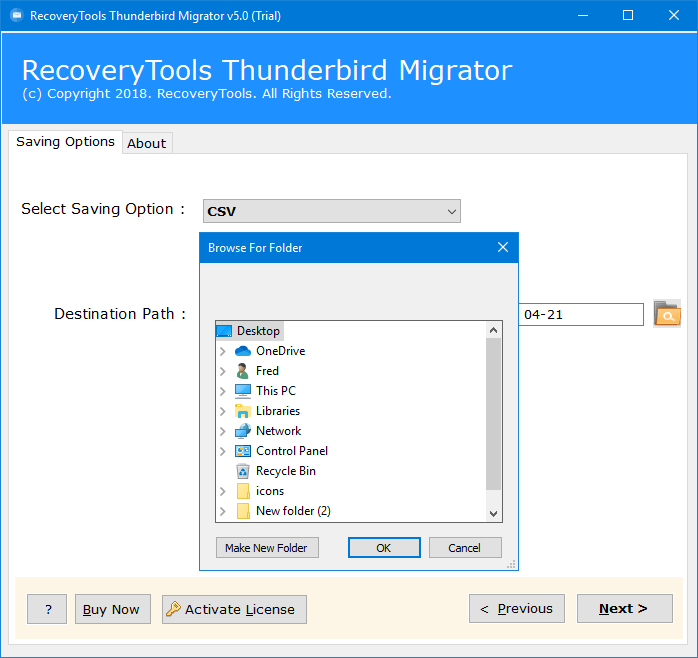Image resolution: width=698 pixels, height=658 pixels.
Task: Select the OneDrive label
Action: [x=280, y=351]
